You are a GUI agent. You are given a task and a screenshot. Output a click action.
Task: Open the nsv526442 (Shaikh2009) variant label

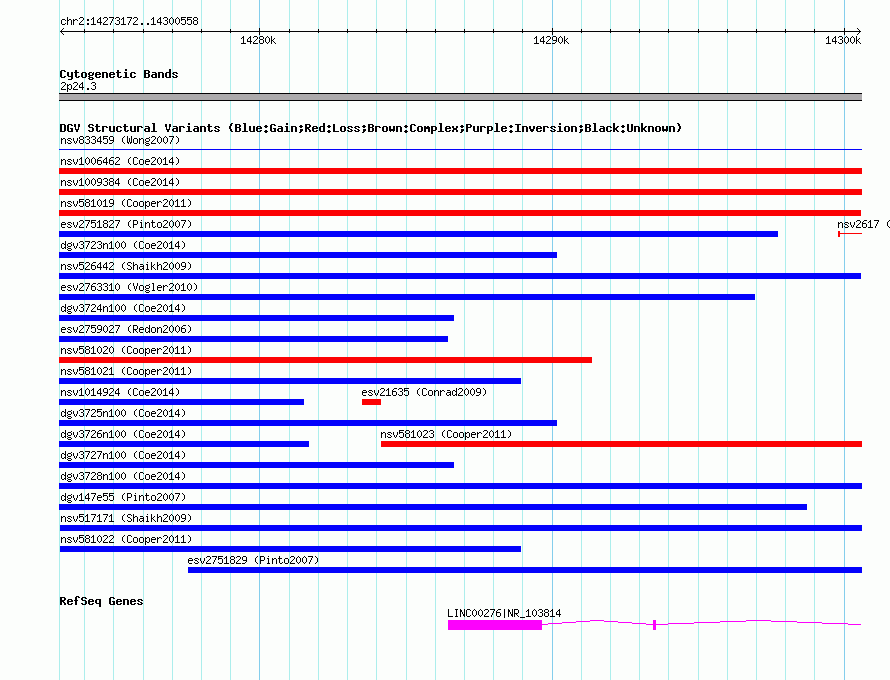tap(126, 266)
